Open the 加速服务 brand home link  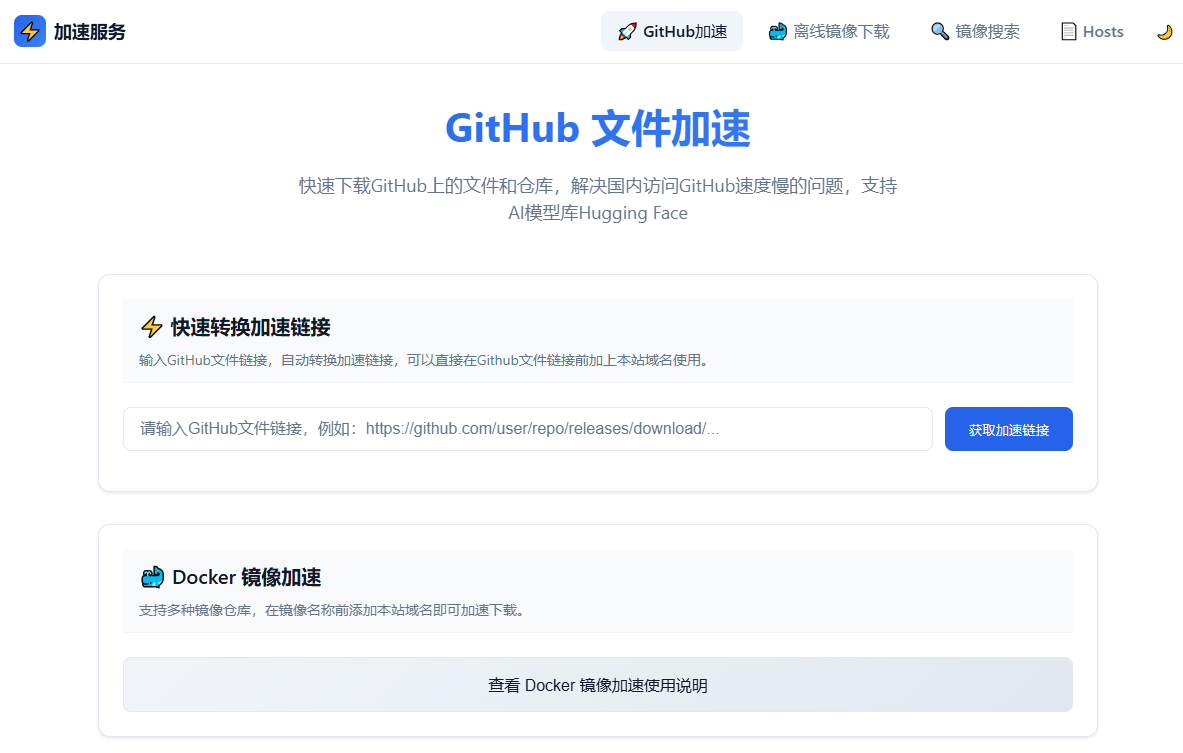pos(89,32)
